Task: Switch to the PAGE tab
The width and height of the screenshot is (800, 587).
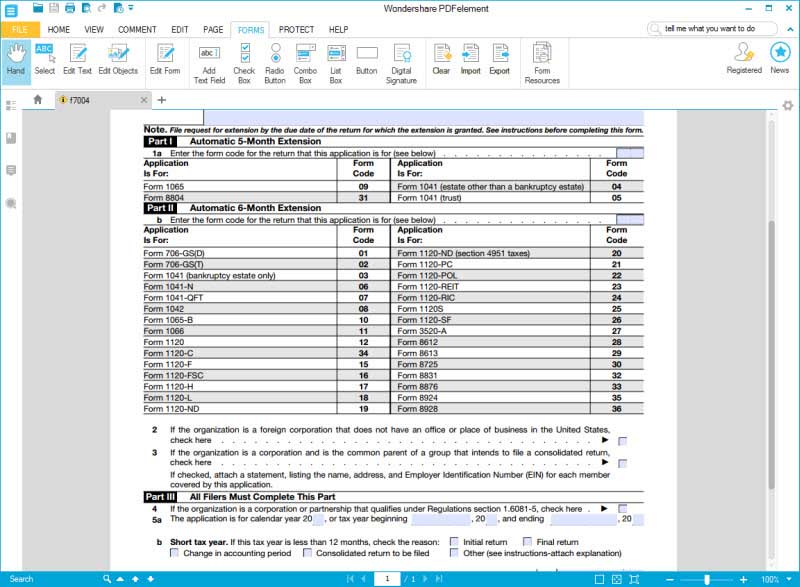Action: [213, 30]
